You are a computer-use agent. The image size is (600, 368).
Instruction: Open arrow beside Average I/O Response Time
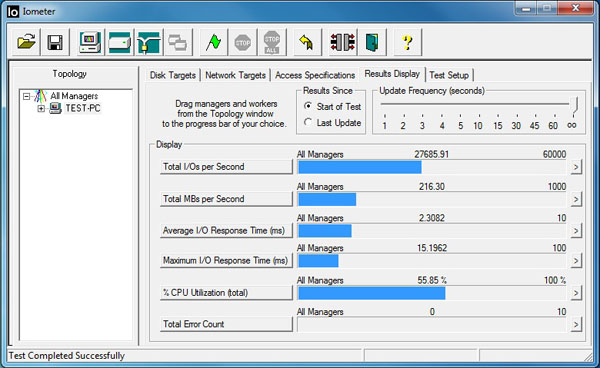coord(576,230)
